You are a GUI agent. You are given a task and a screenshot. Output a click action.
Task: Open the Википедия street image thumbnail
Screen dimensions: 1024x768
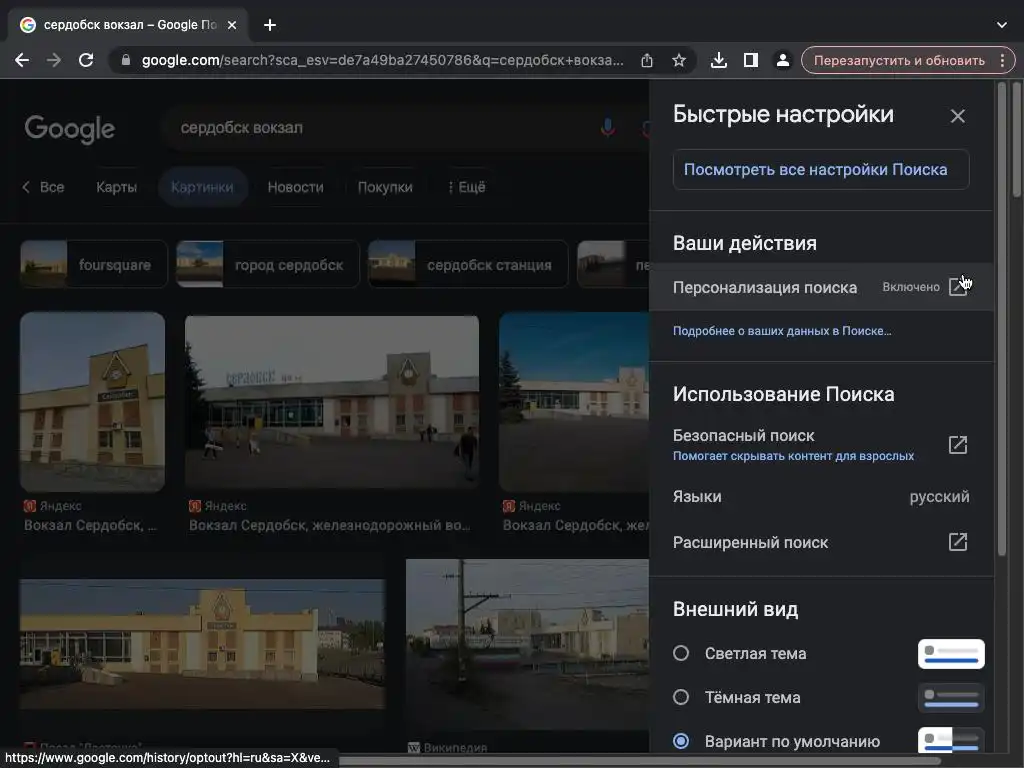pyautogui.click(x=527, y=645)
